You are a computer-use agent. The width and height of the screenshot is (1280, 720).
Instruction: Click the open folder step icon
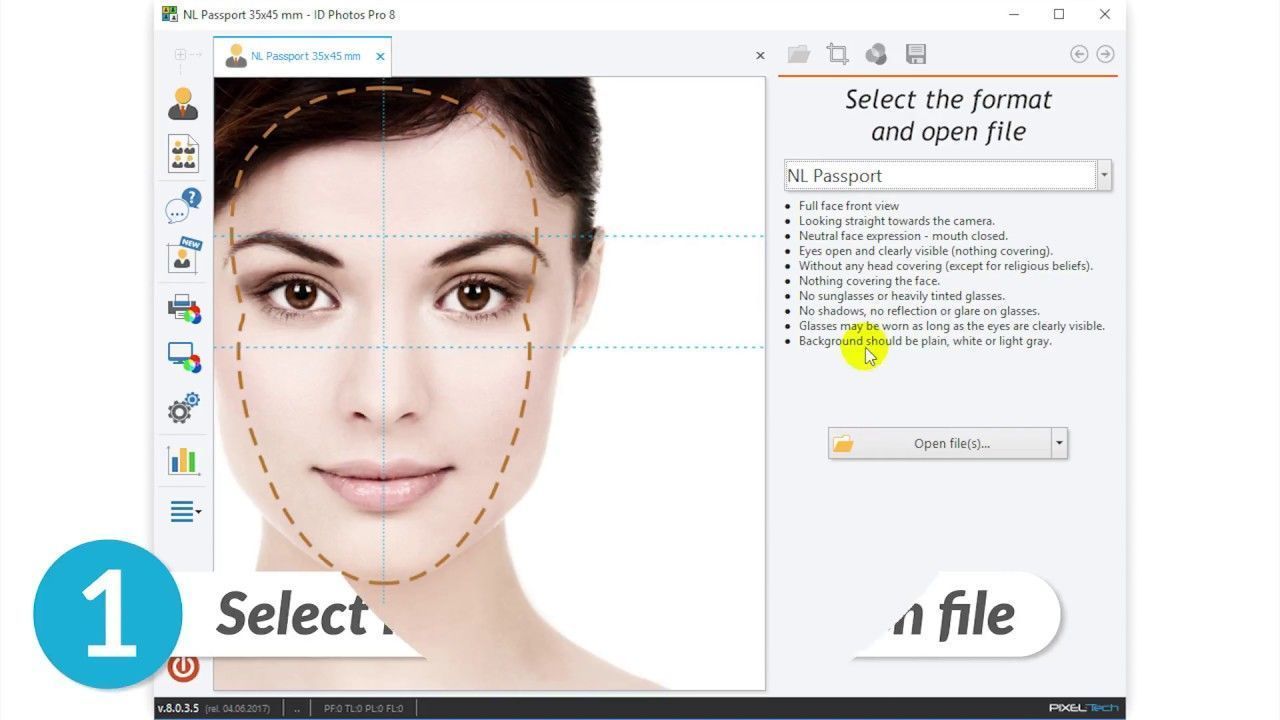tap(798, 54)
